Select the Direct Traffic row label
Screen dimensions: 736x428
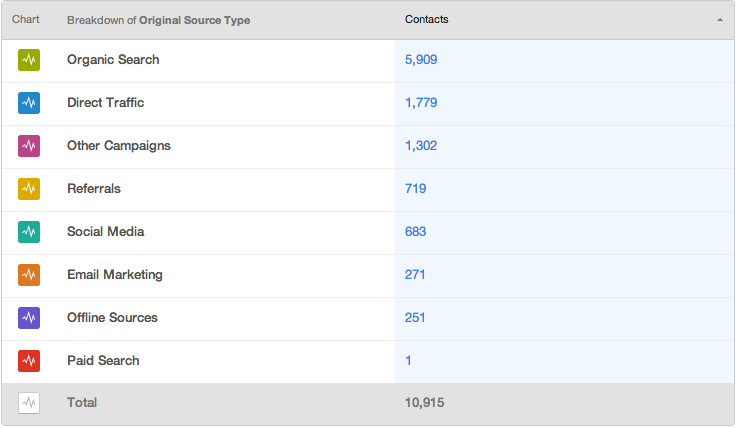(106, 103)
